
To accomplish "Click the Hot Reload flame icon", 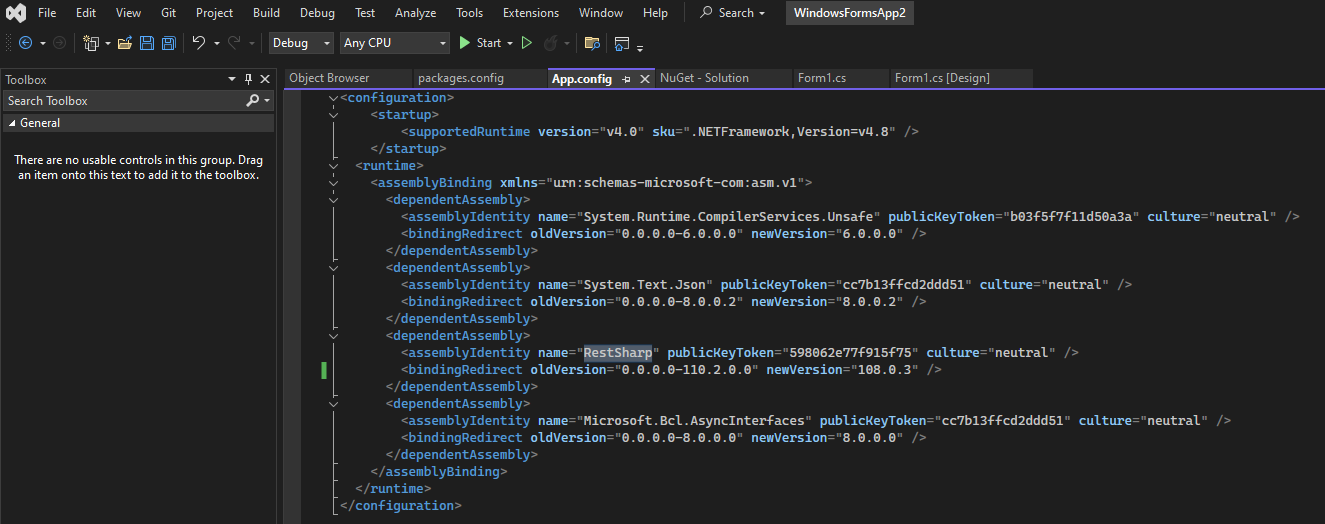I will click(550, 43).
